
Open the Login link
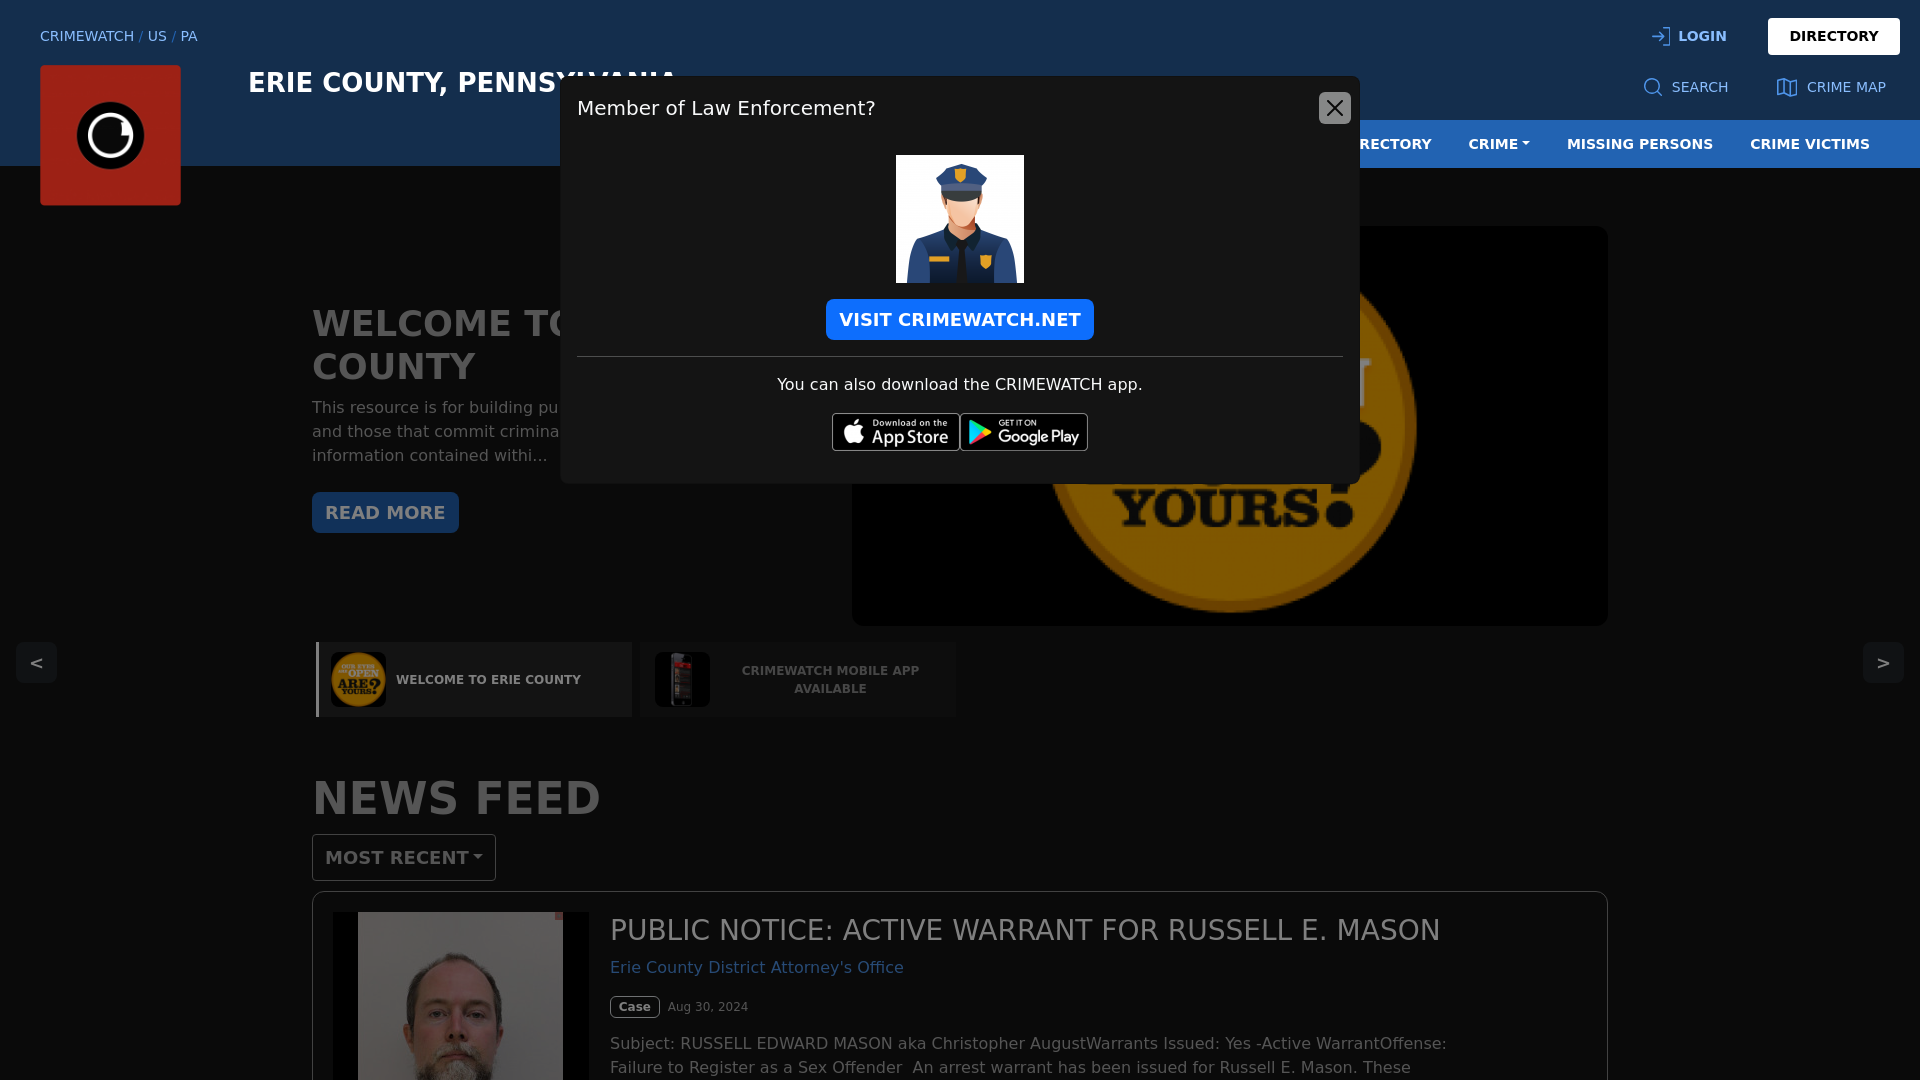(1689, 36)
